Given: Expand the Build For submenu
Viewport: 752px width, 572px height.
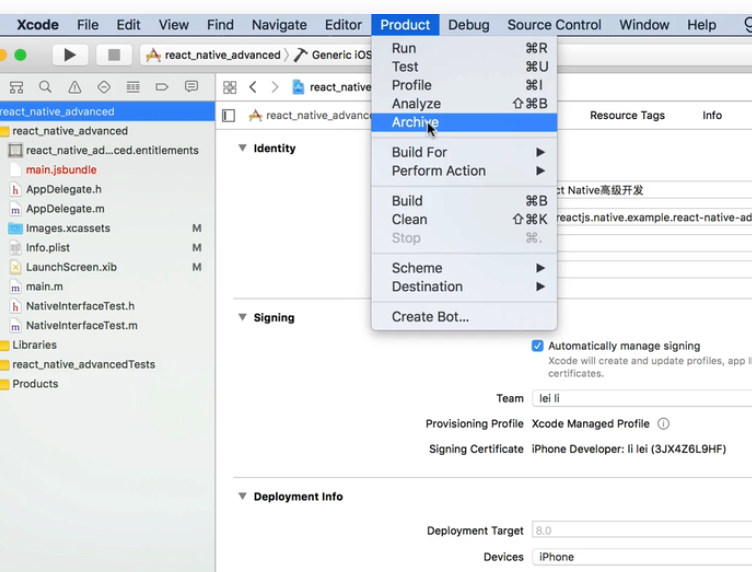Looking at the screenshot, I should point(464,152).
